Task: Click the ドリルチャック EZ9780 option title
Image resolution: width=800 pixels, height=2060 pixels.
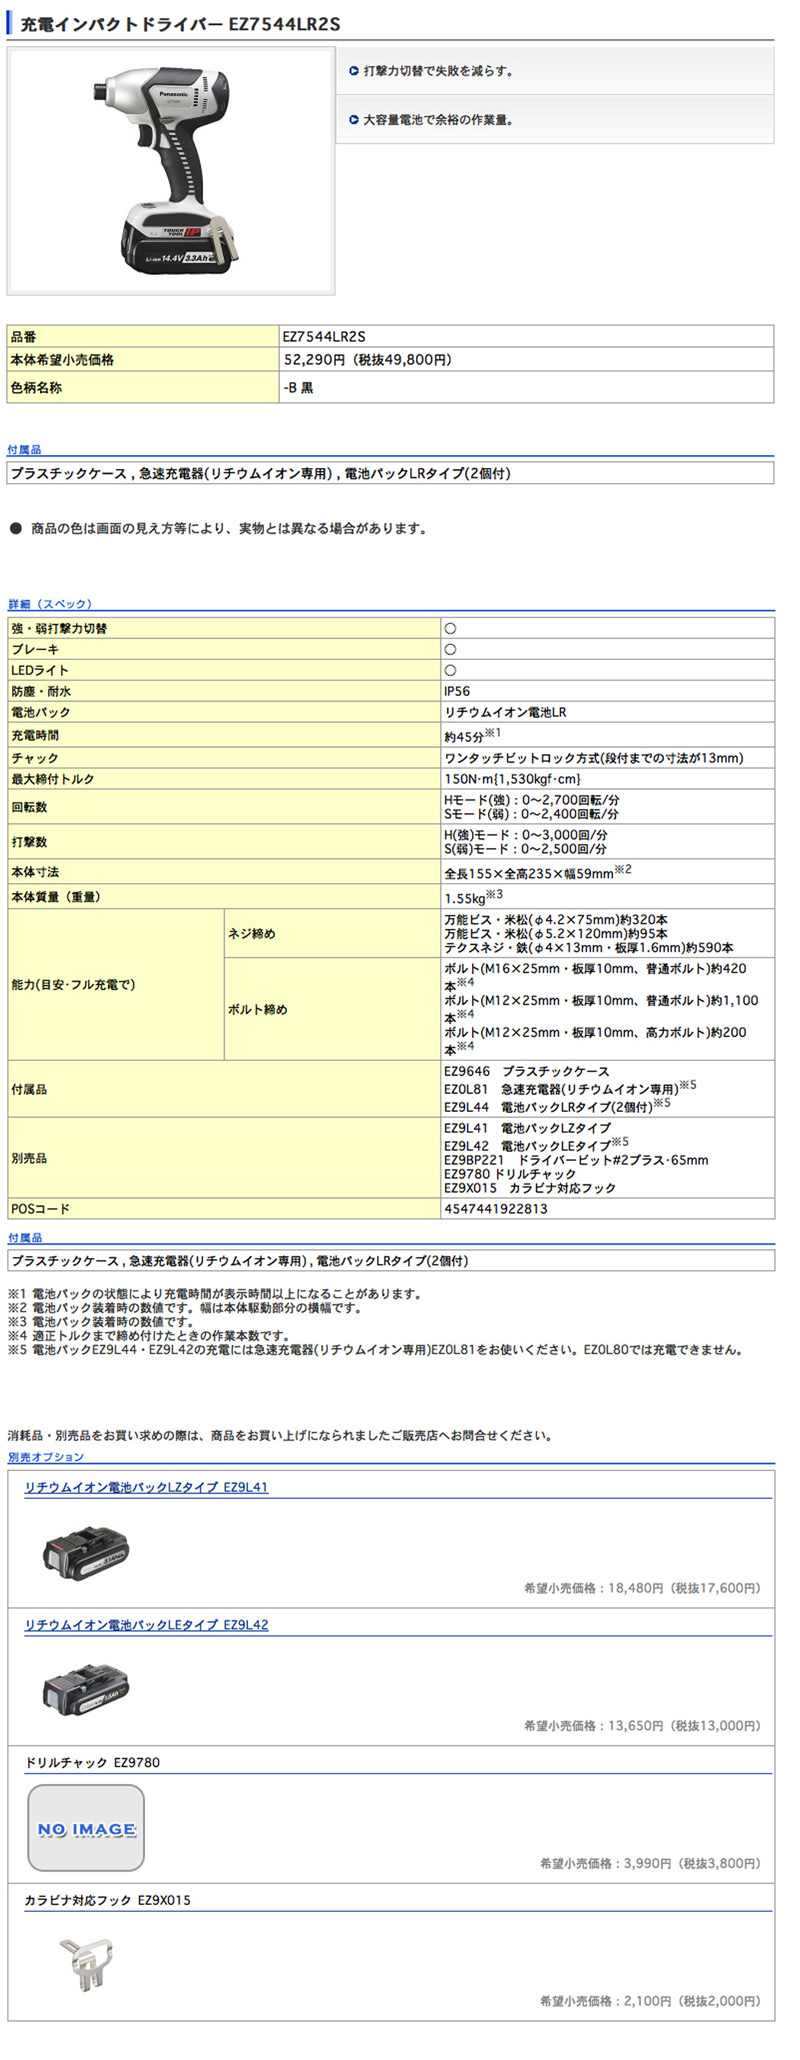Action: (92, 1763)
